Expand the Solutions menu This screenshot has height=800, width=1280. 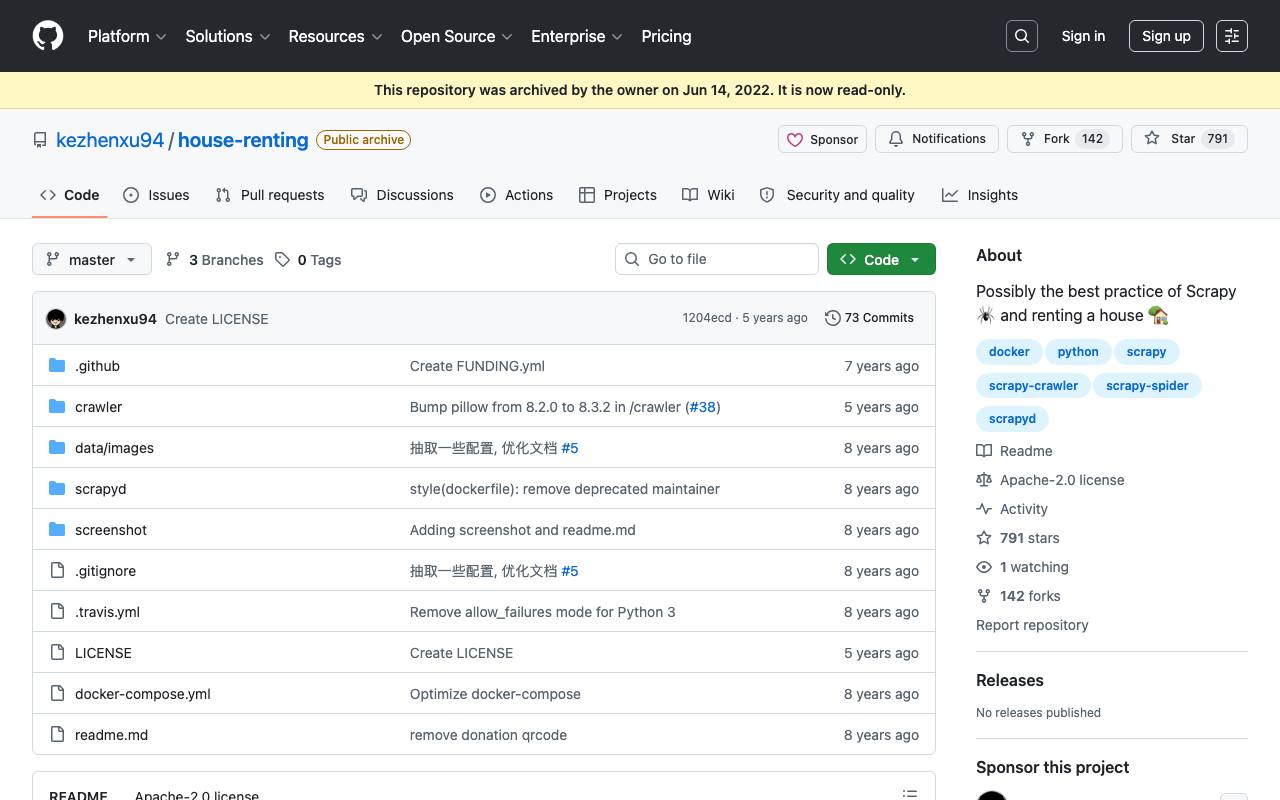click(228, 36)
